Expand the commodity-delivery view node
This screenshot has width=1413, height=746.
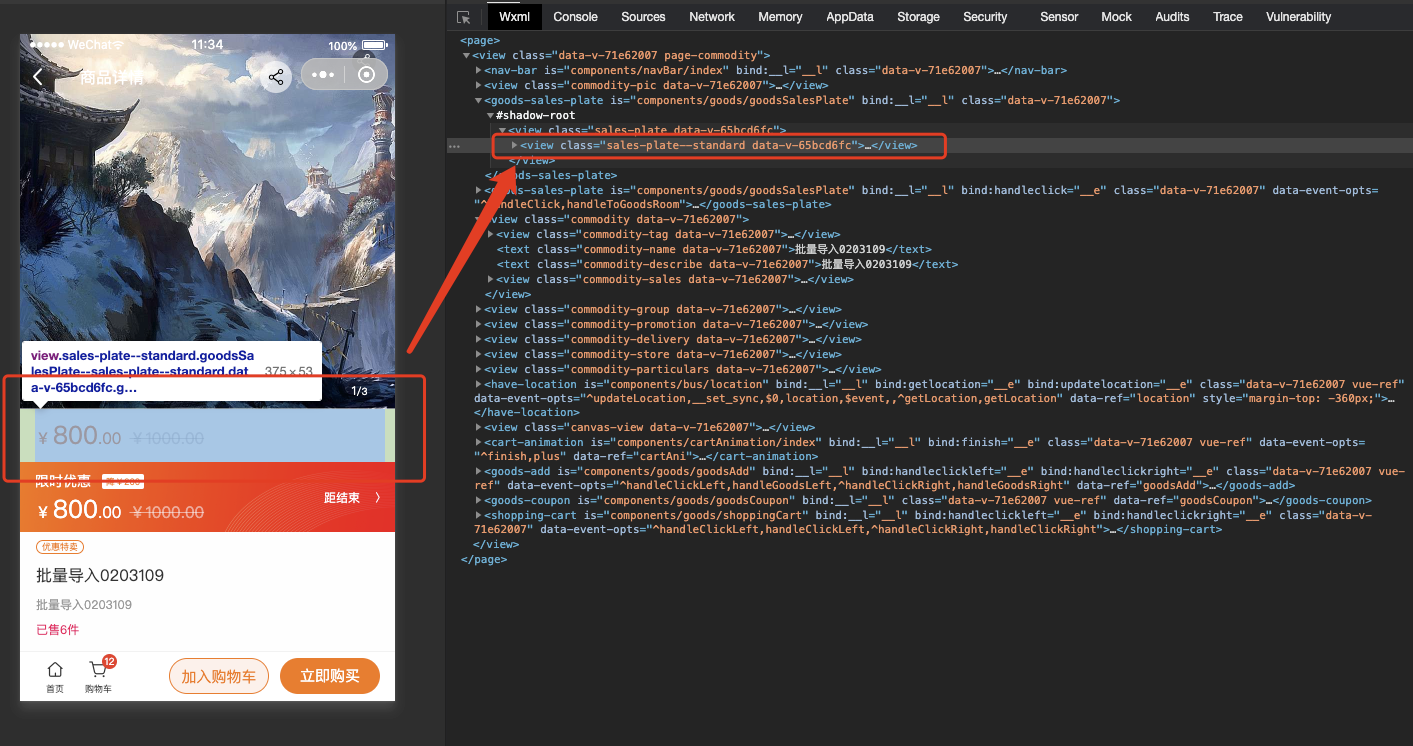[478, 340]
